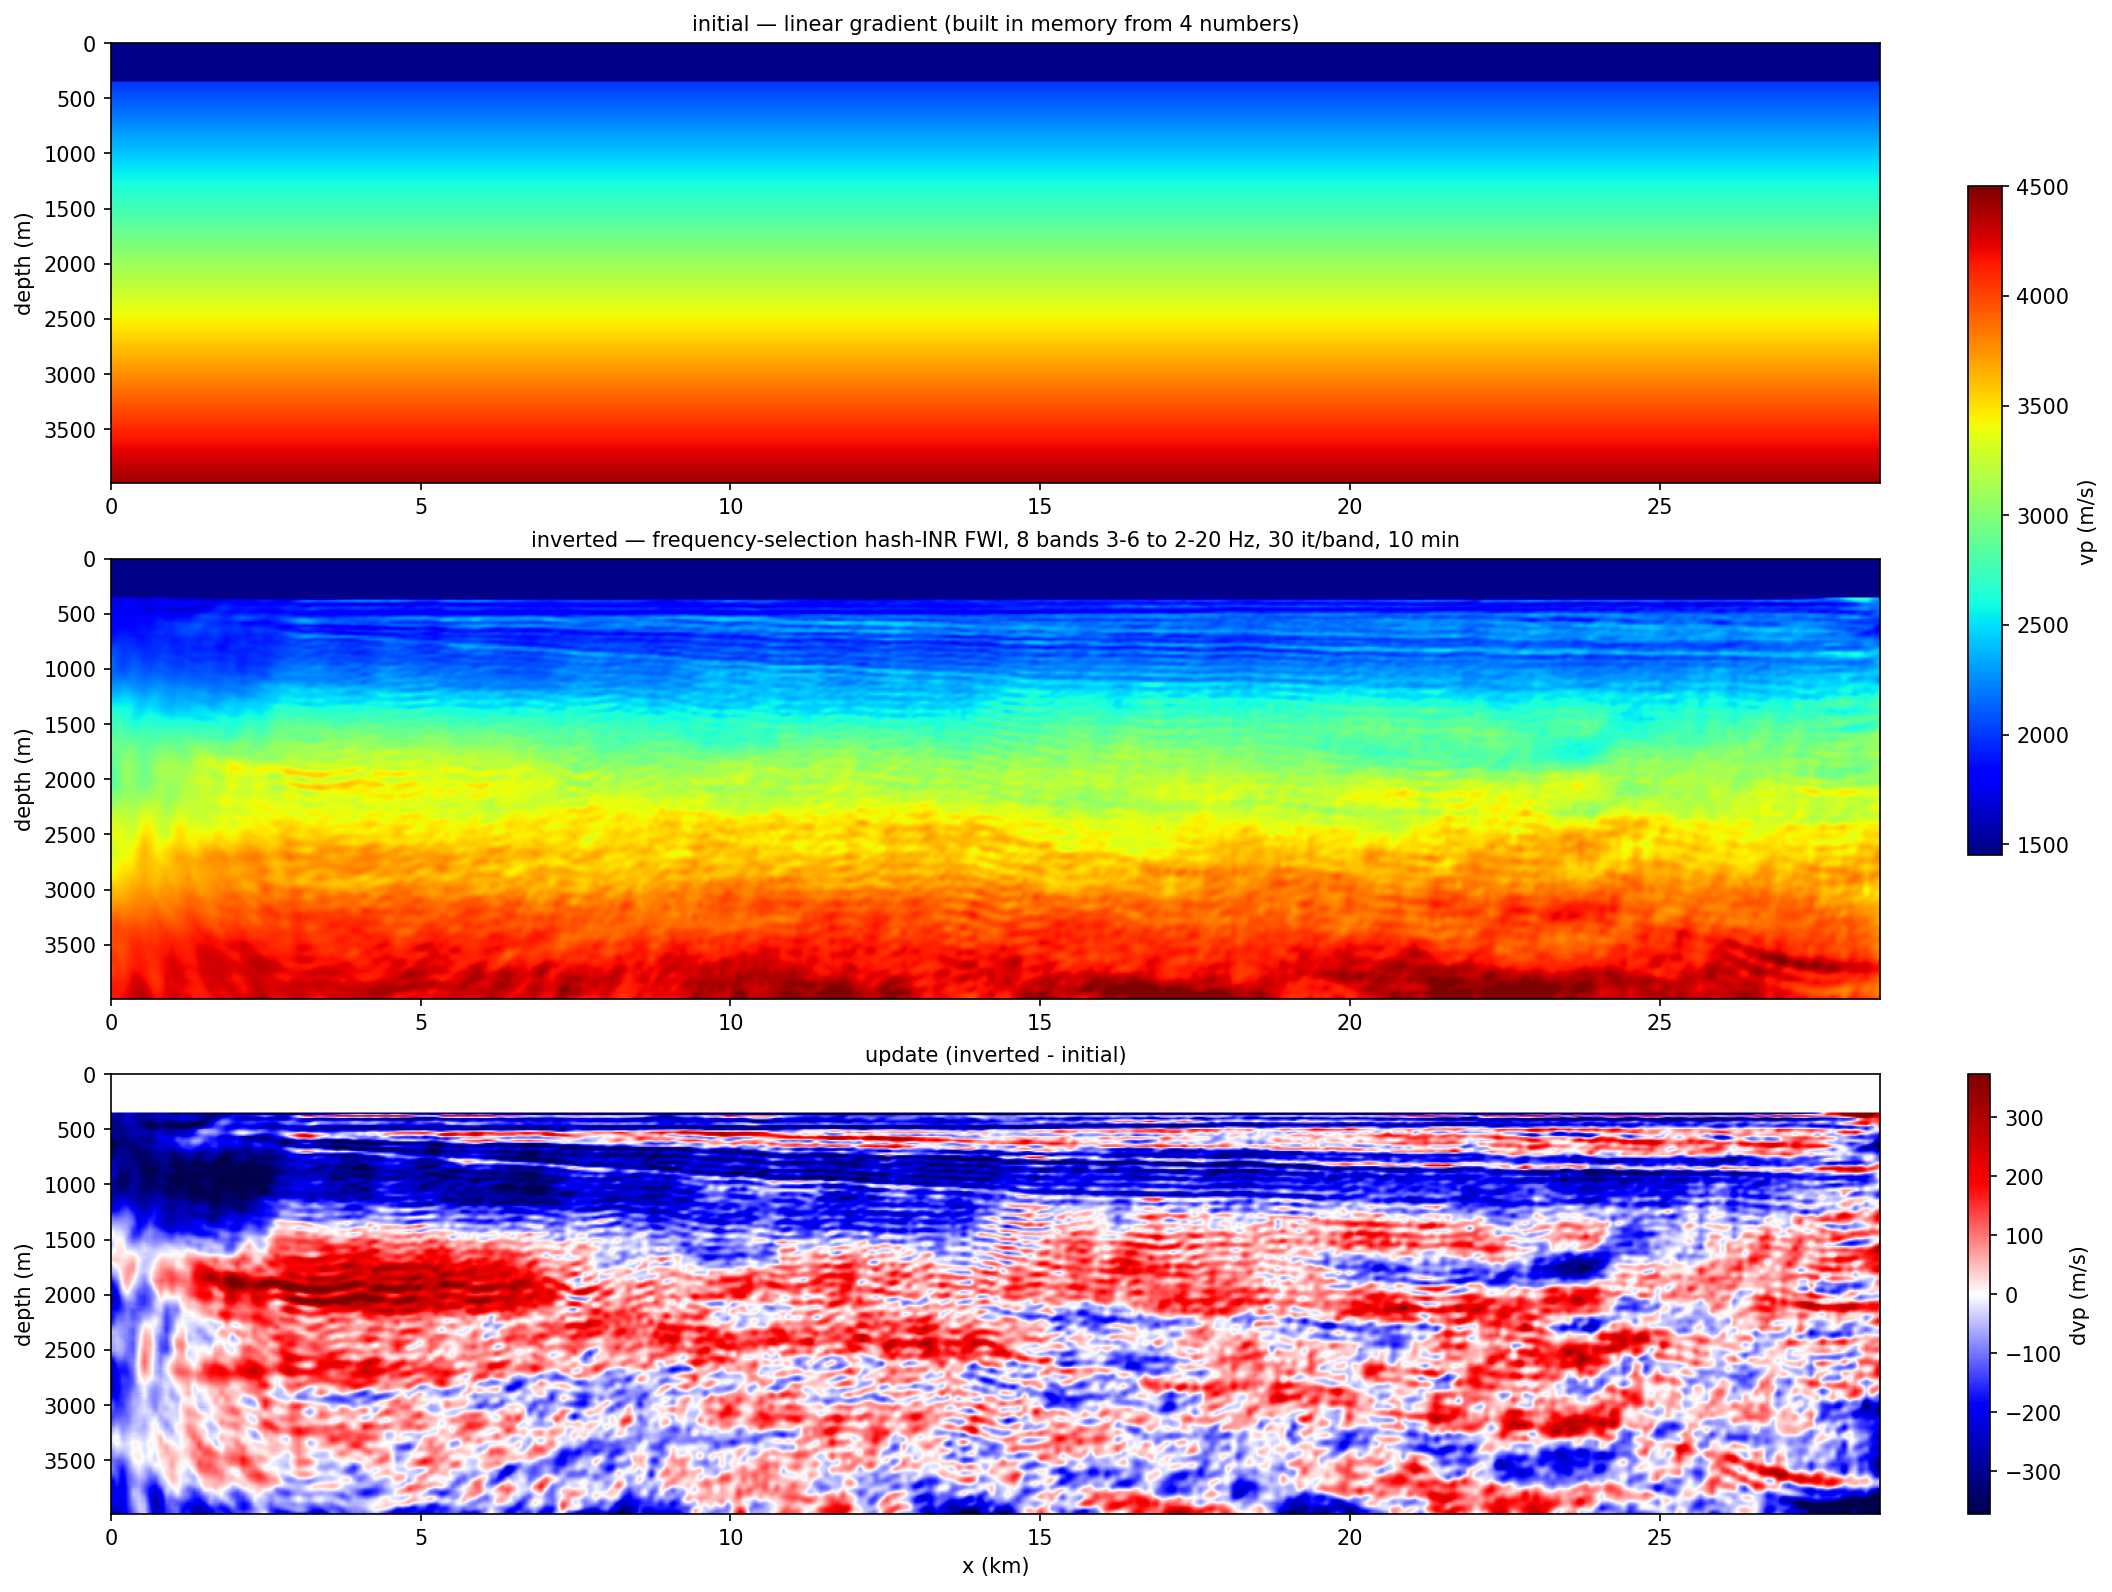Click the inverted hash-INR FWI plot title
Image resolution: width=2112 pixels, height=1592 pixels.
point(995,540)
